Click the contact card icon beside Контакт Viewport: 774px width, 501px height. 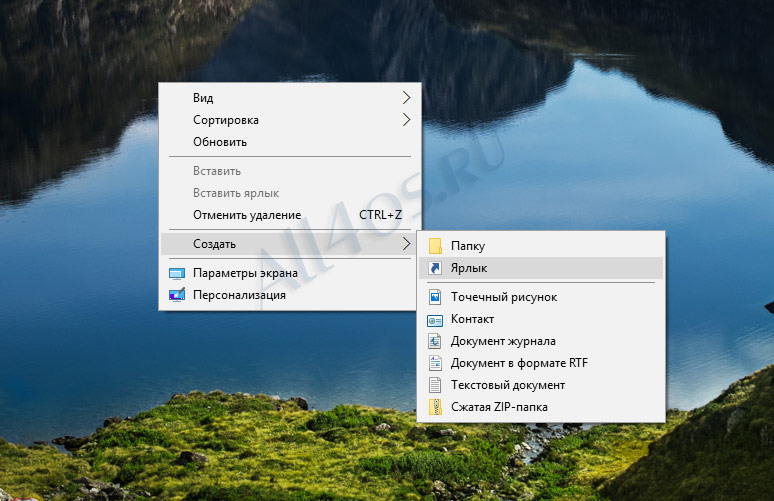click(x=435, y=321)
